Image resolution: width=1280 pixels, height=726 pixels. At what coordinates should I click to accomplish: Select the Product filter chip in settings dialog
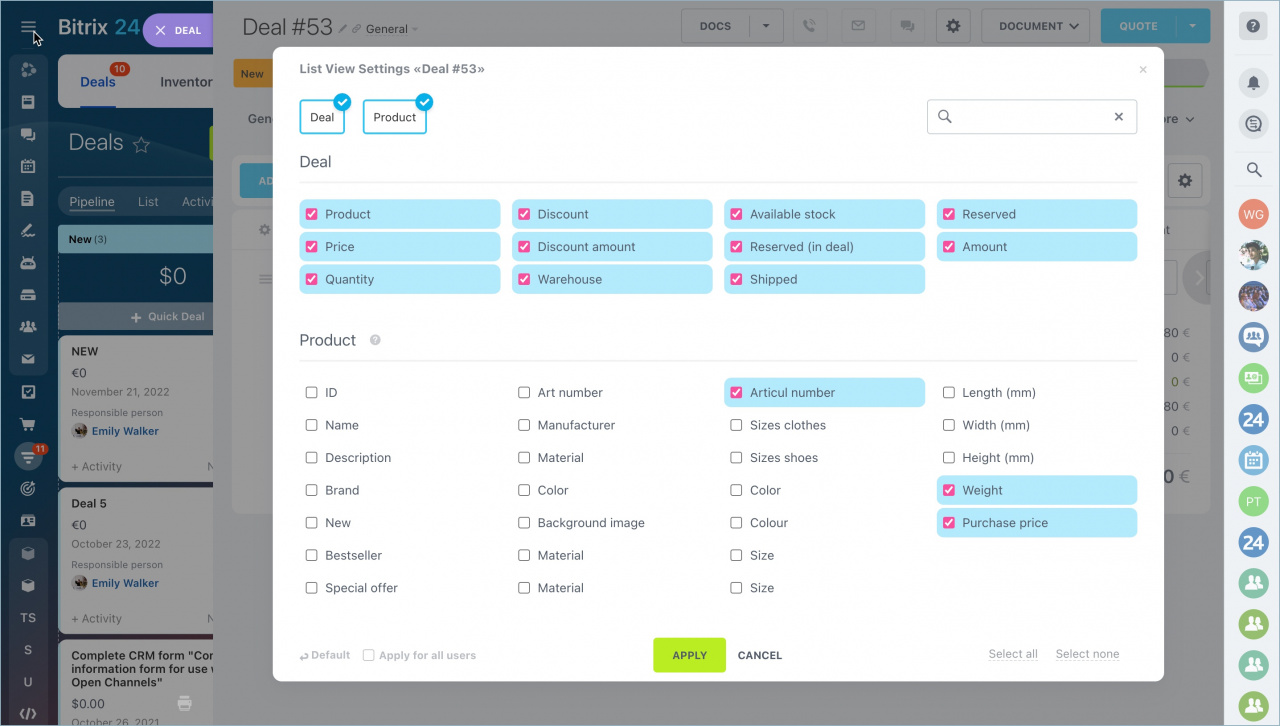point(395,116)
